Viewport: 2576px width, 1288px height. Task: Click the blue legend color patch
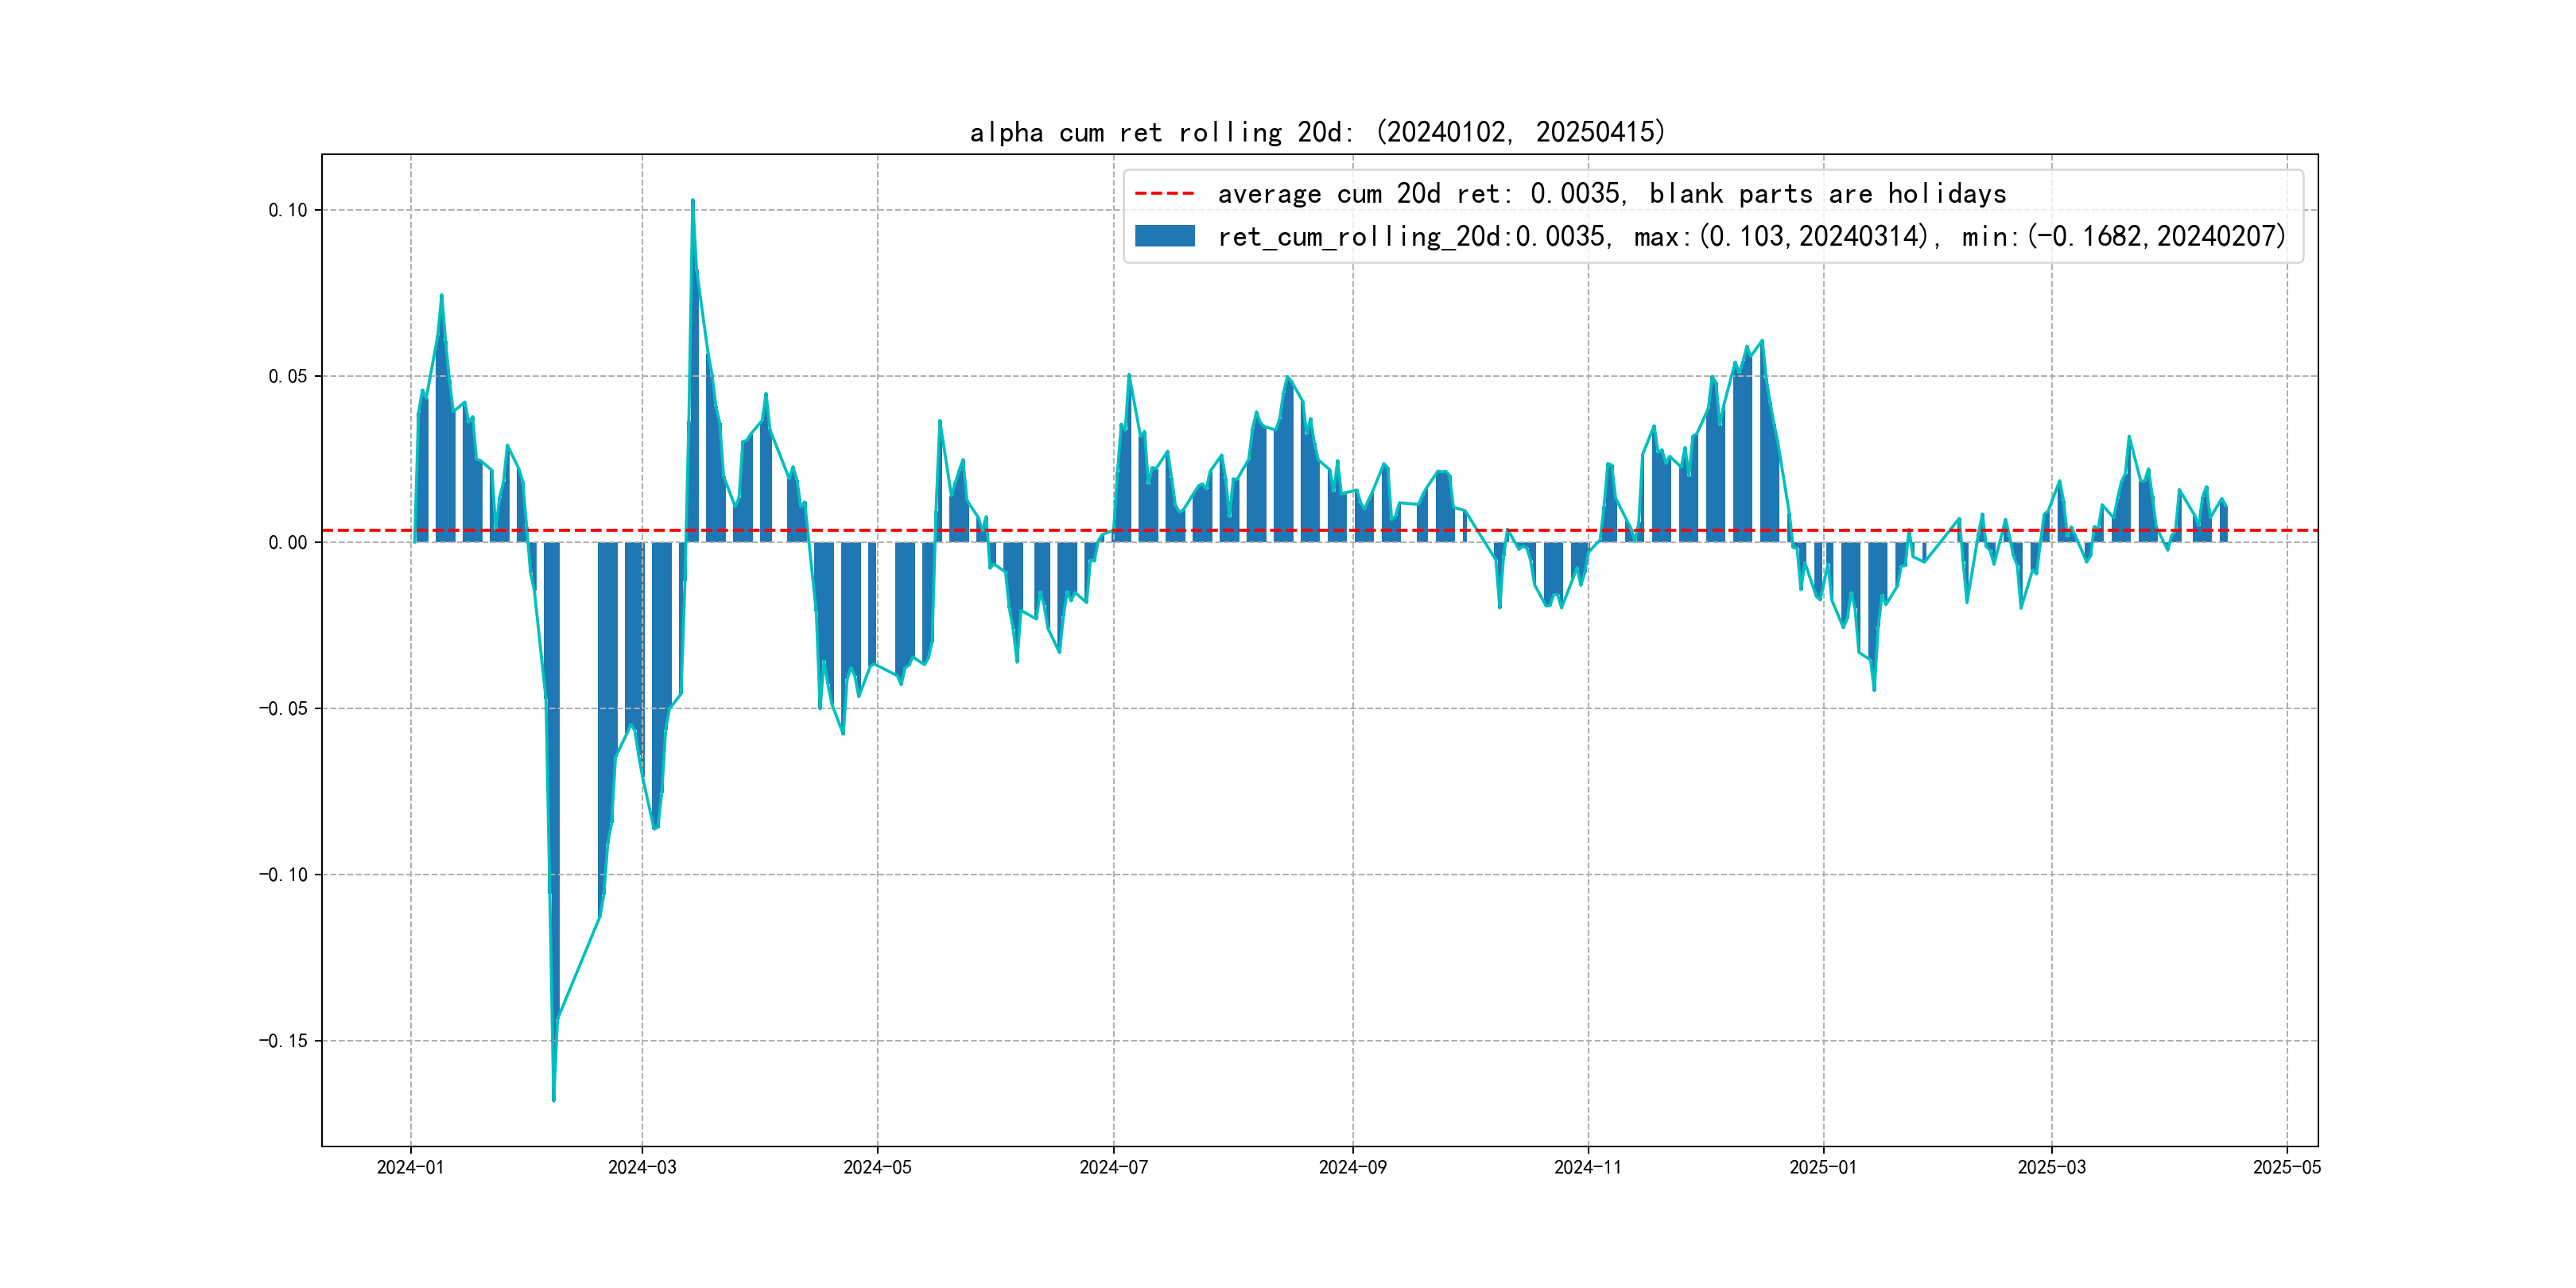point(1164,236)
